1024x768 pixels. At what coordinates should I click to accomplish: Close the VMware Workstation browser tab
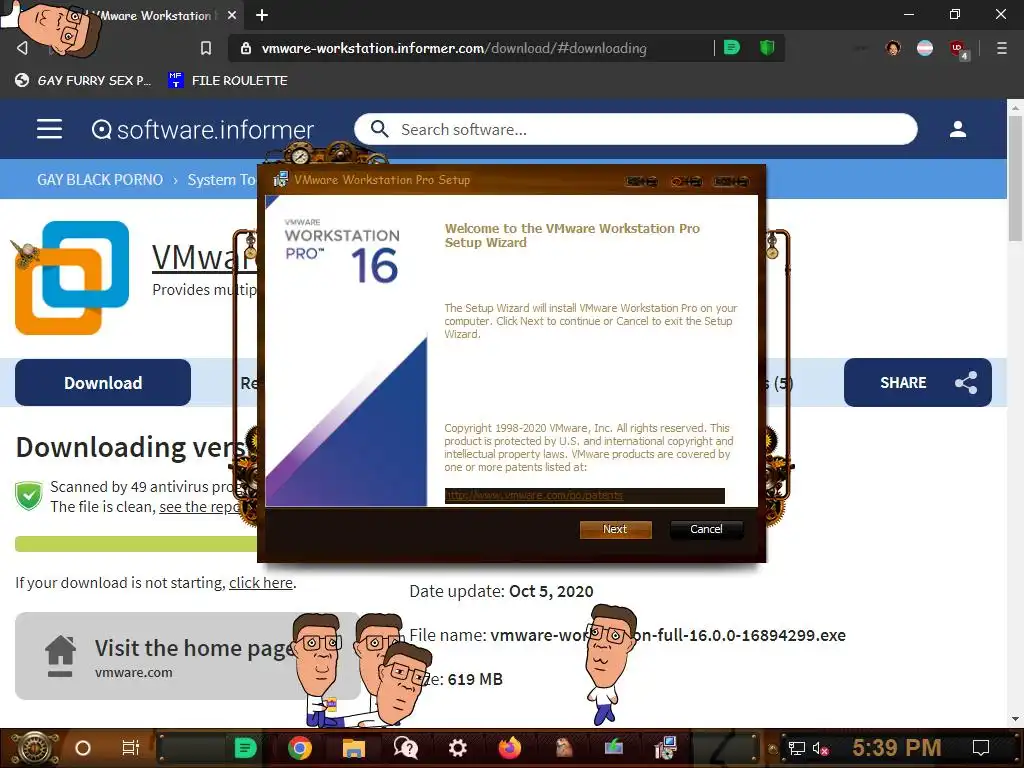[x=232, y=15]
